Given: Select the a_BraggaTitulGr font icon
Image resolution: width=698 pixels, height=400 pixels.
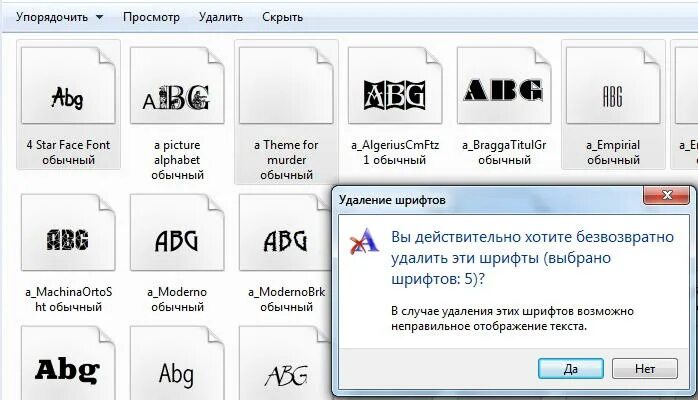Looking at the screenshot, I should point(504,85).
